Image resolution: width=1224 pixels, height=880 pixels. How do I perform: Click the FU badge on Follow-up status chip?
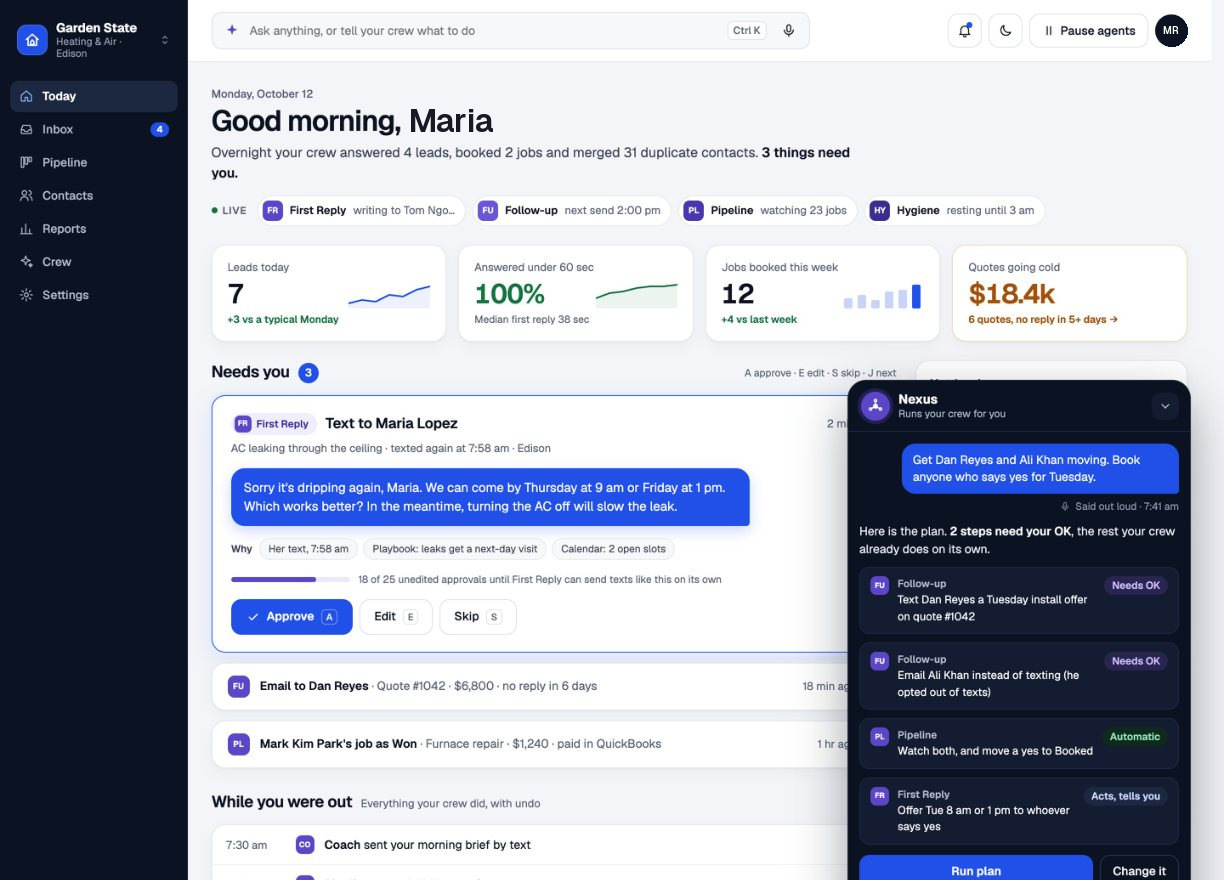pos(488,211)
